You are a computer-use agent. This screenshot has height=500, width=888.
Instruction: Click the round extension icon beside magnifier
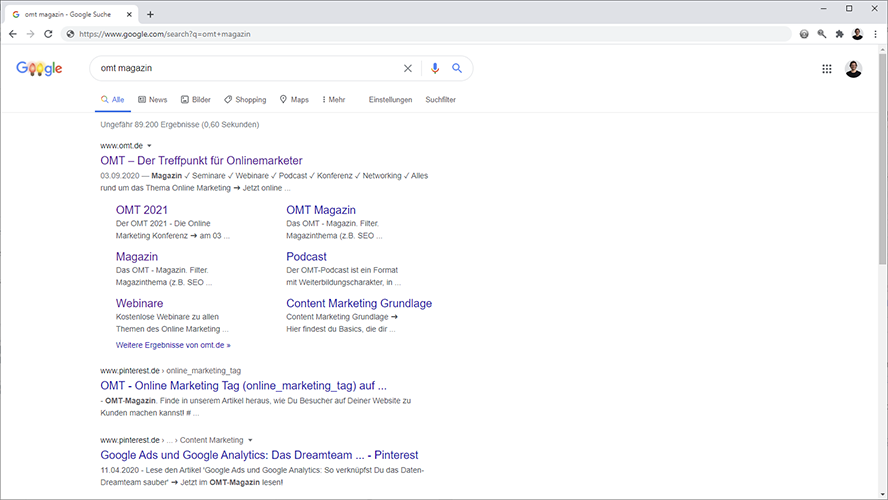804,34
